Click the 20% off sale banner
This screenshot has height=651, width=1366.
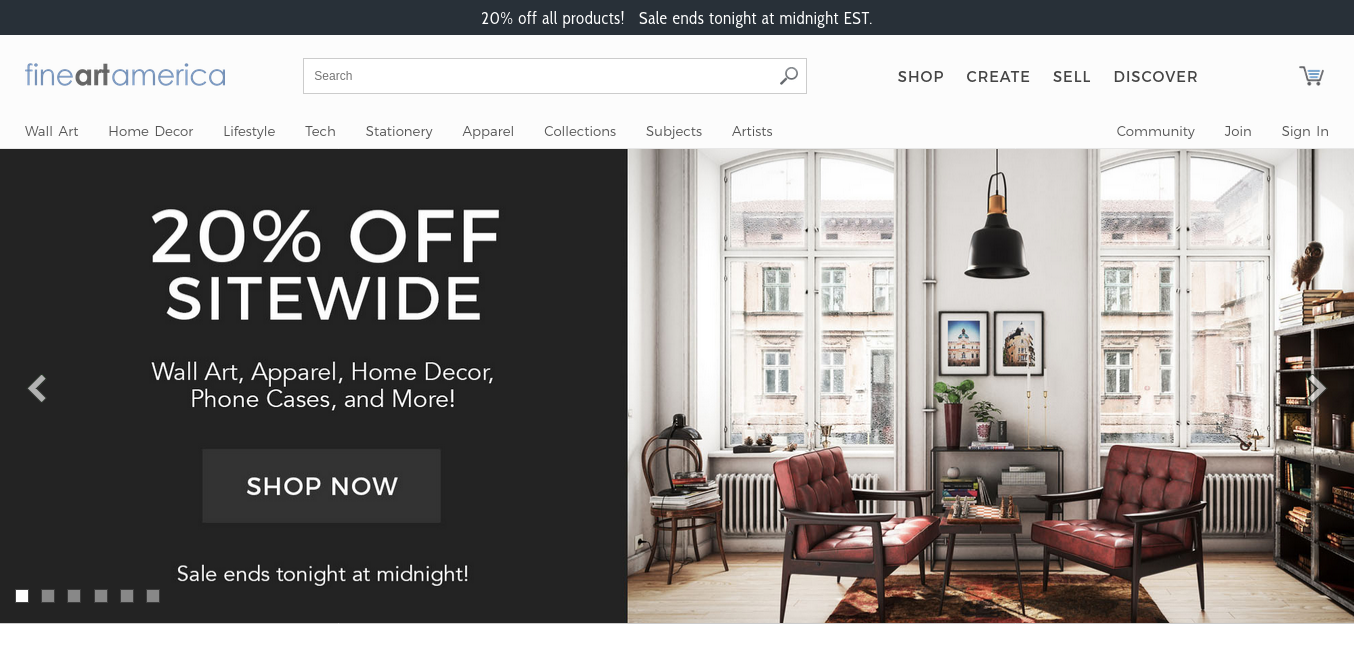coord(677,18)
